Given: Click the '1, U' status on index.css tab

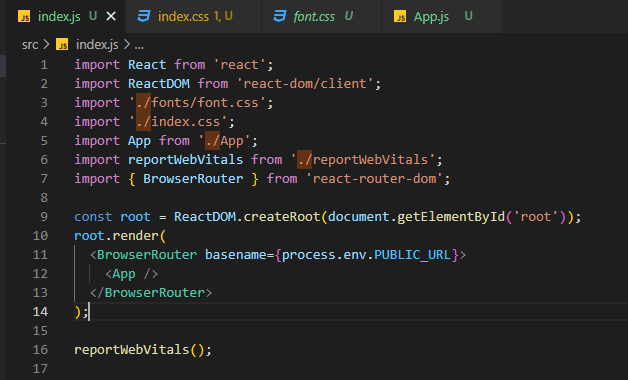Looking at the screenshot, I should [x=223, y=16].
